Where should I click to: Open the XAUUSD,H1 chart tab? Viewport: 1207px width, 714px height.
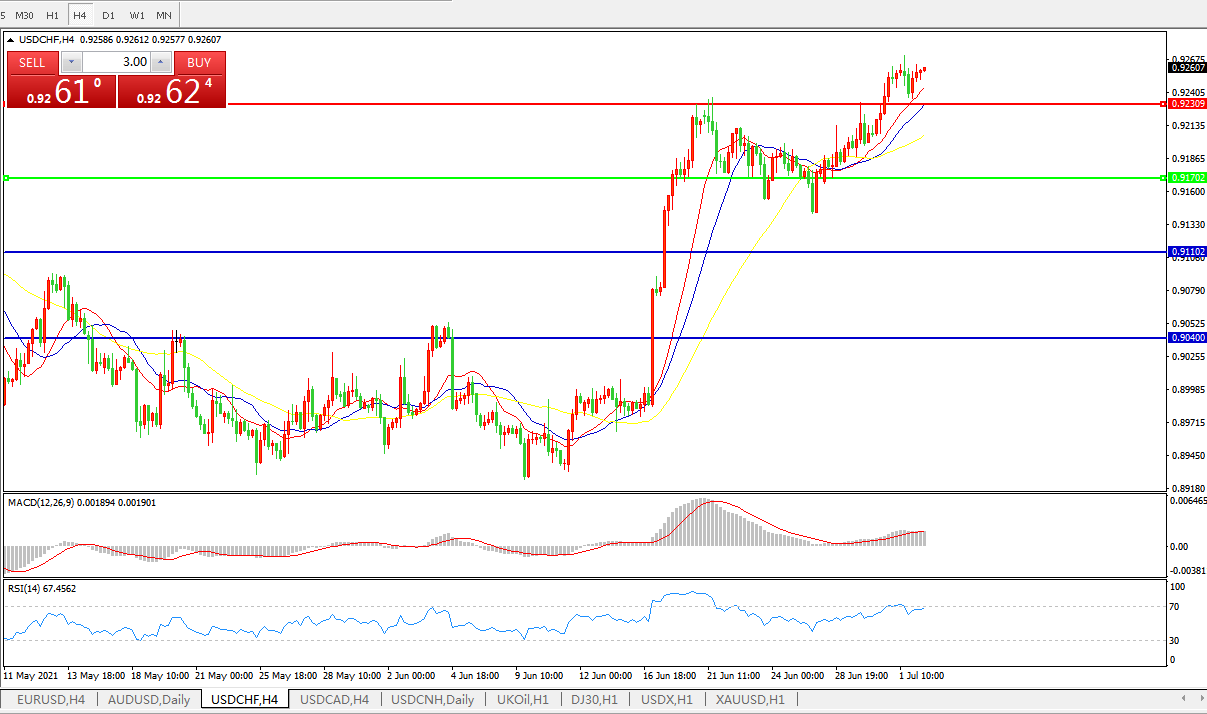point(749,700)
